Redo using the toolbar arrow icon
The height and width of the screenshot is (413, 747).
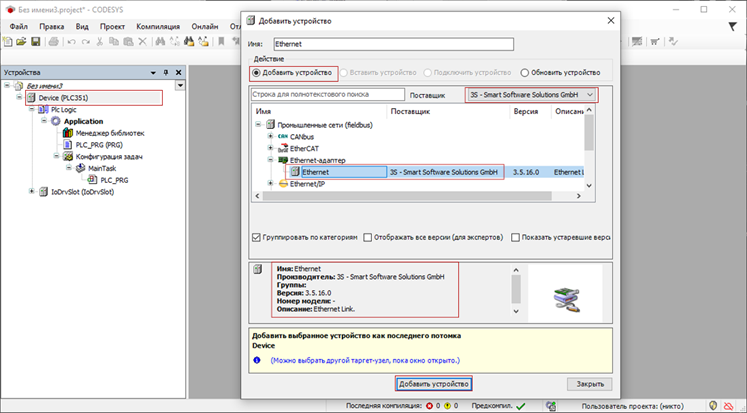86,42
